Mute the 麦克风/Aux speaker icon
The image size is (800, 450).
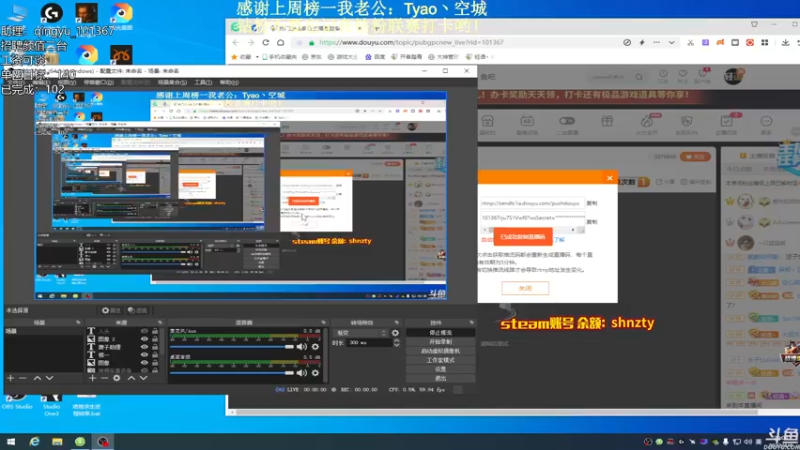[302, 347]
